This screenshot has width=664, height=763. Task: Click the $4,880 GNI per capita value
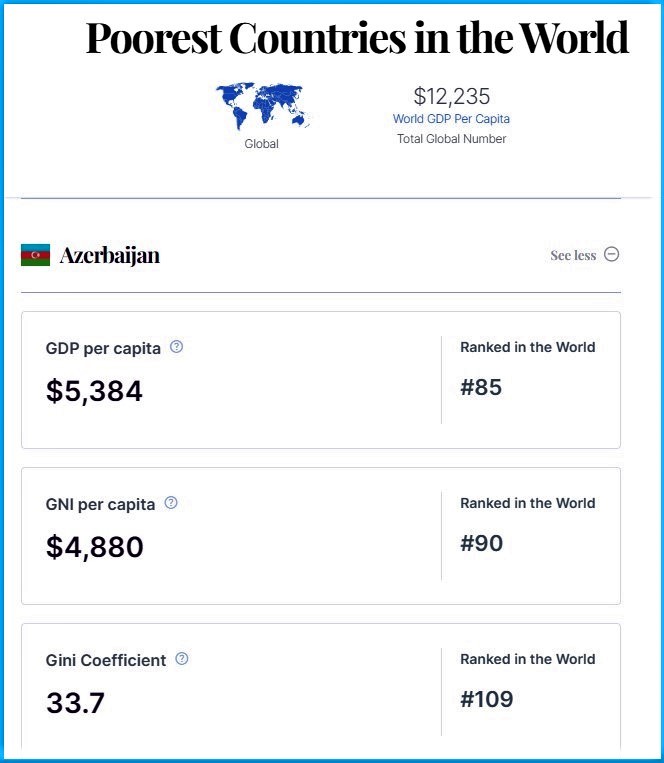[x=94, y=547]
